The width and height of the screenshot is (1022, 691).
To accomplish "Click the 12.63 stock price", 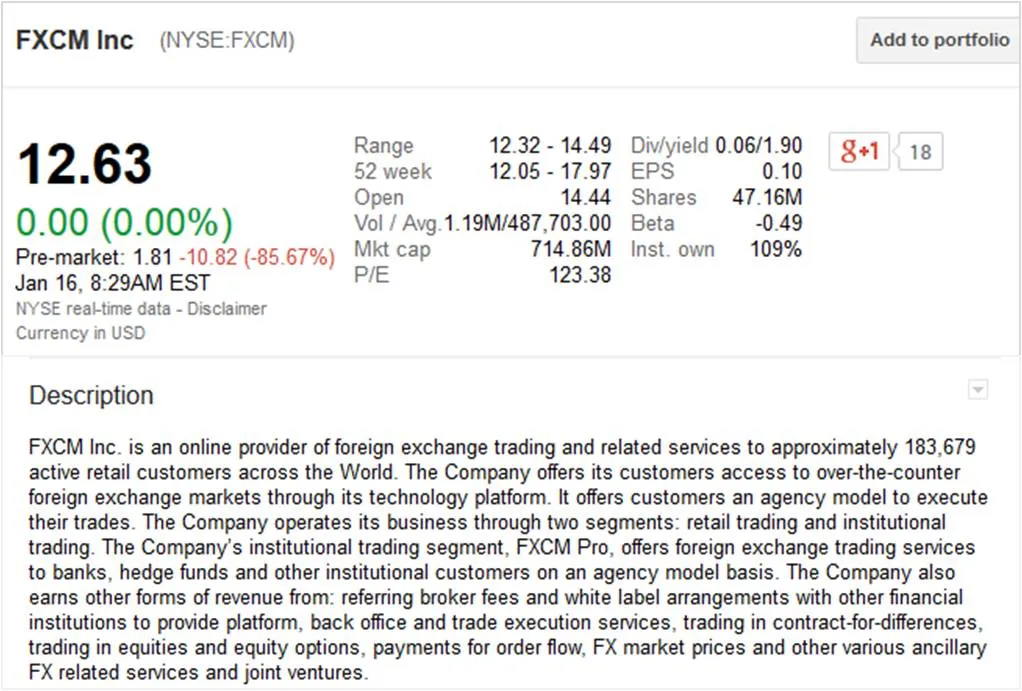I will [85, 164].
